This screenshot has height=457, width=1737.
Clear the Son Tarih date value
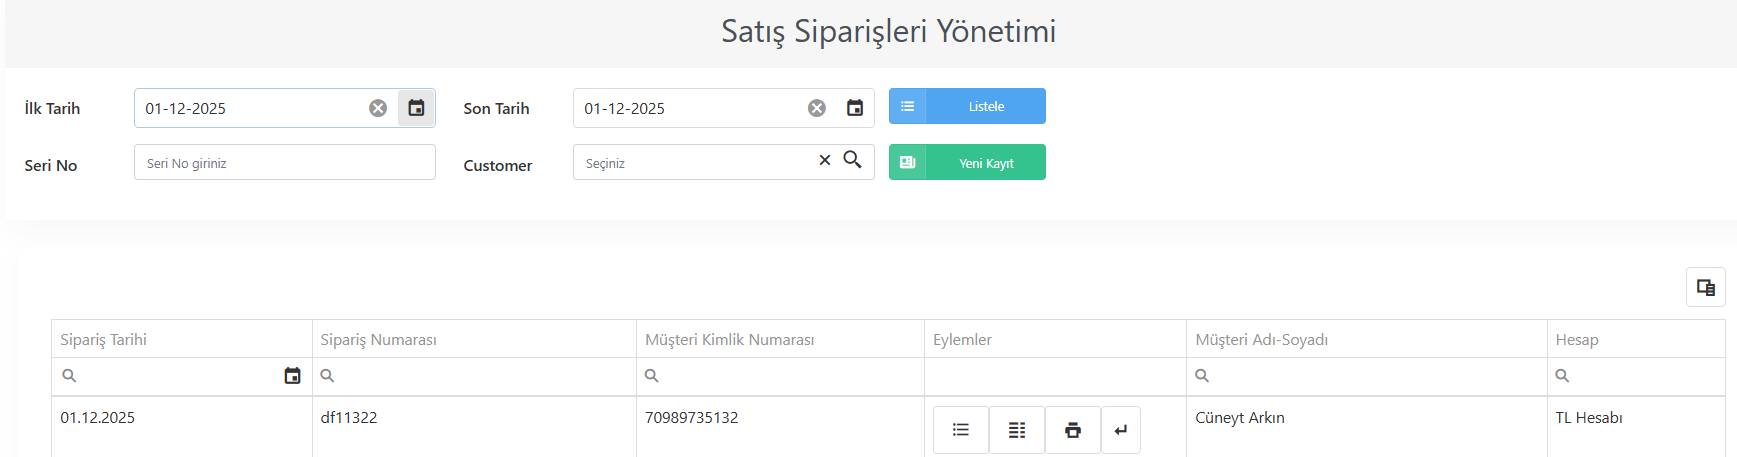[x=817, y=108]
